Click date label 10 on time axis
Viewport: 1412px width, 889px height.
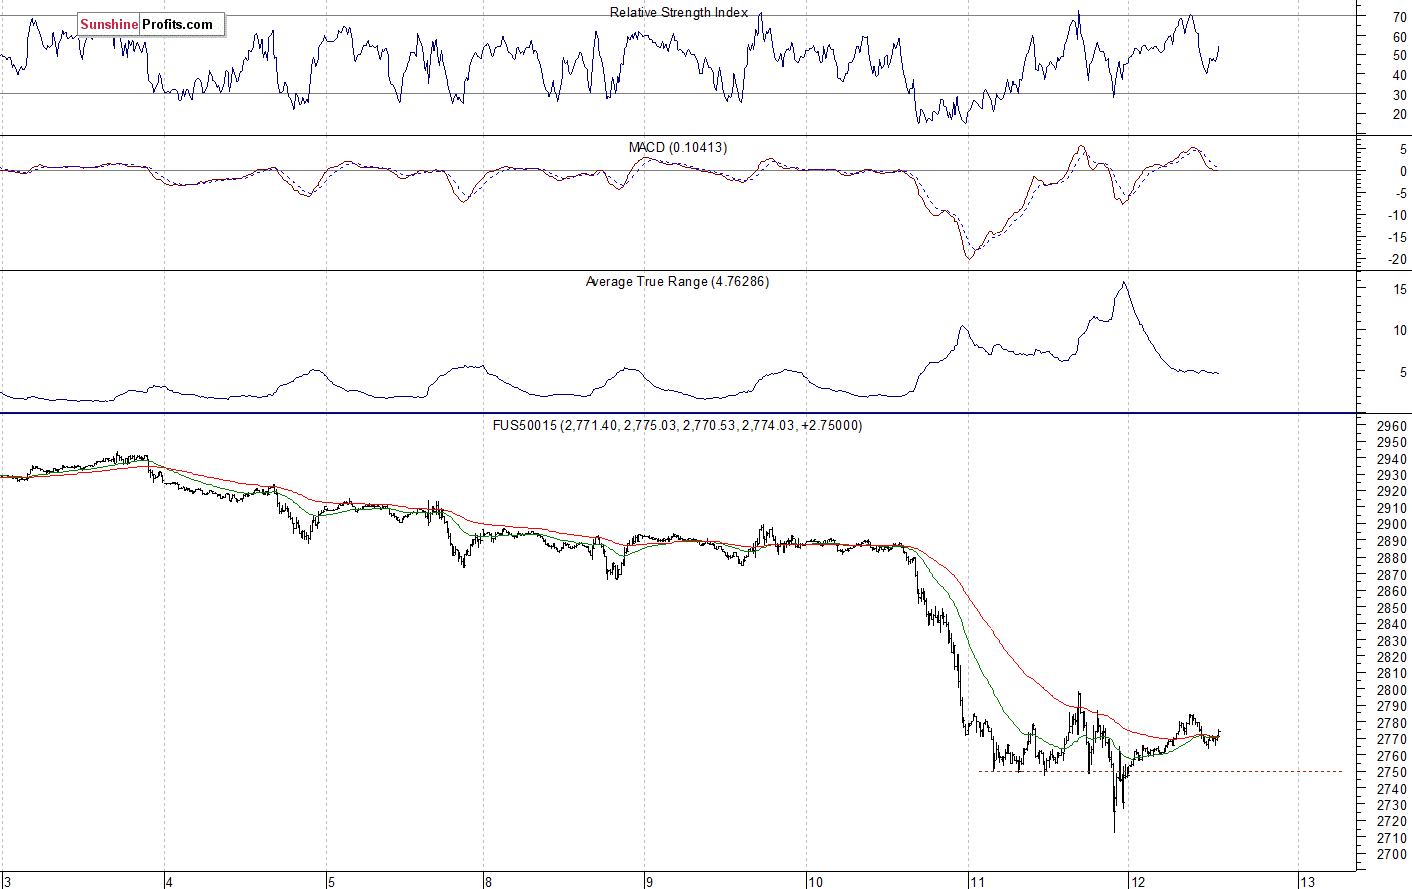tap(815, 881)
